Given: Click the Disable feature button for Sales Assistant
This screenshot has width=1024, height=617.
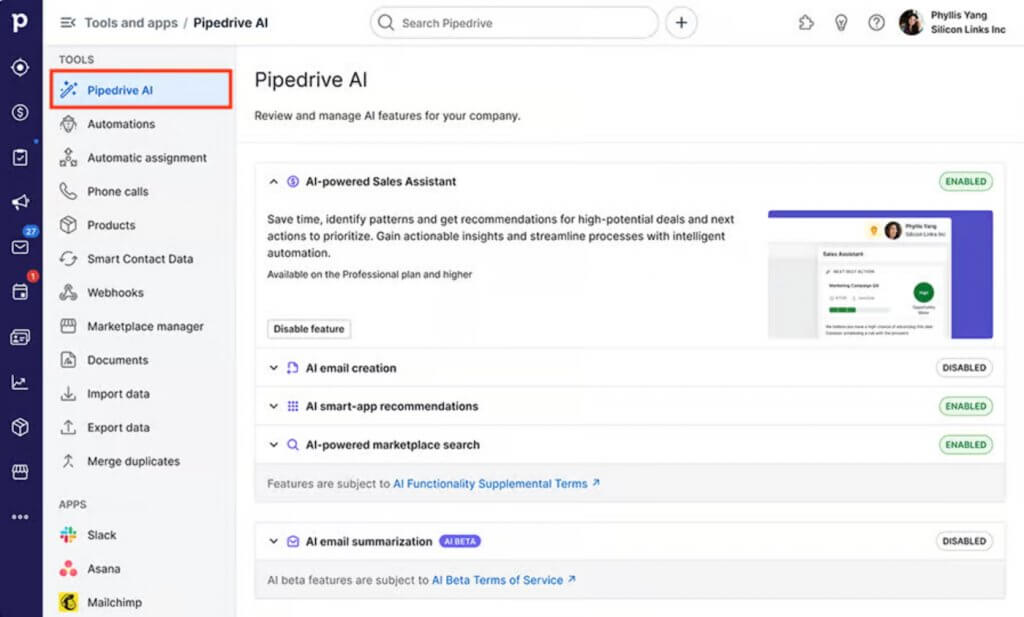Looking at the screenshot, I should [306, 328].
